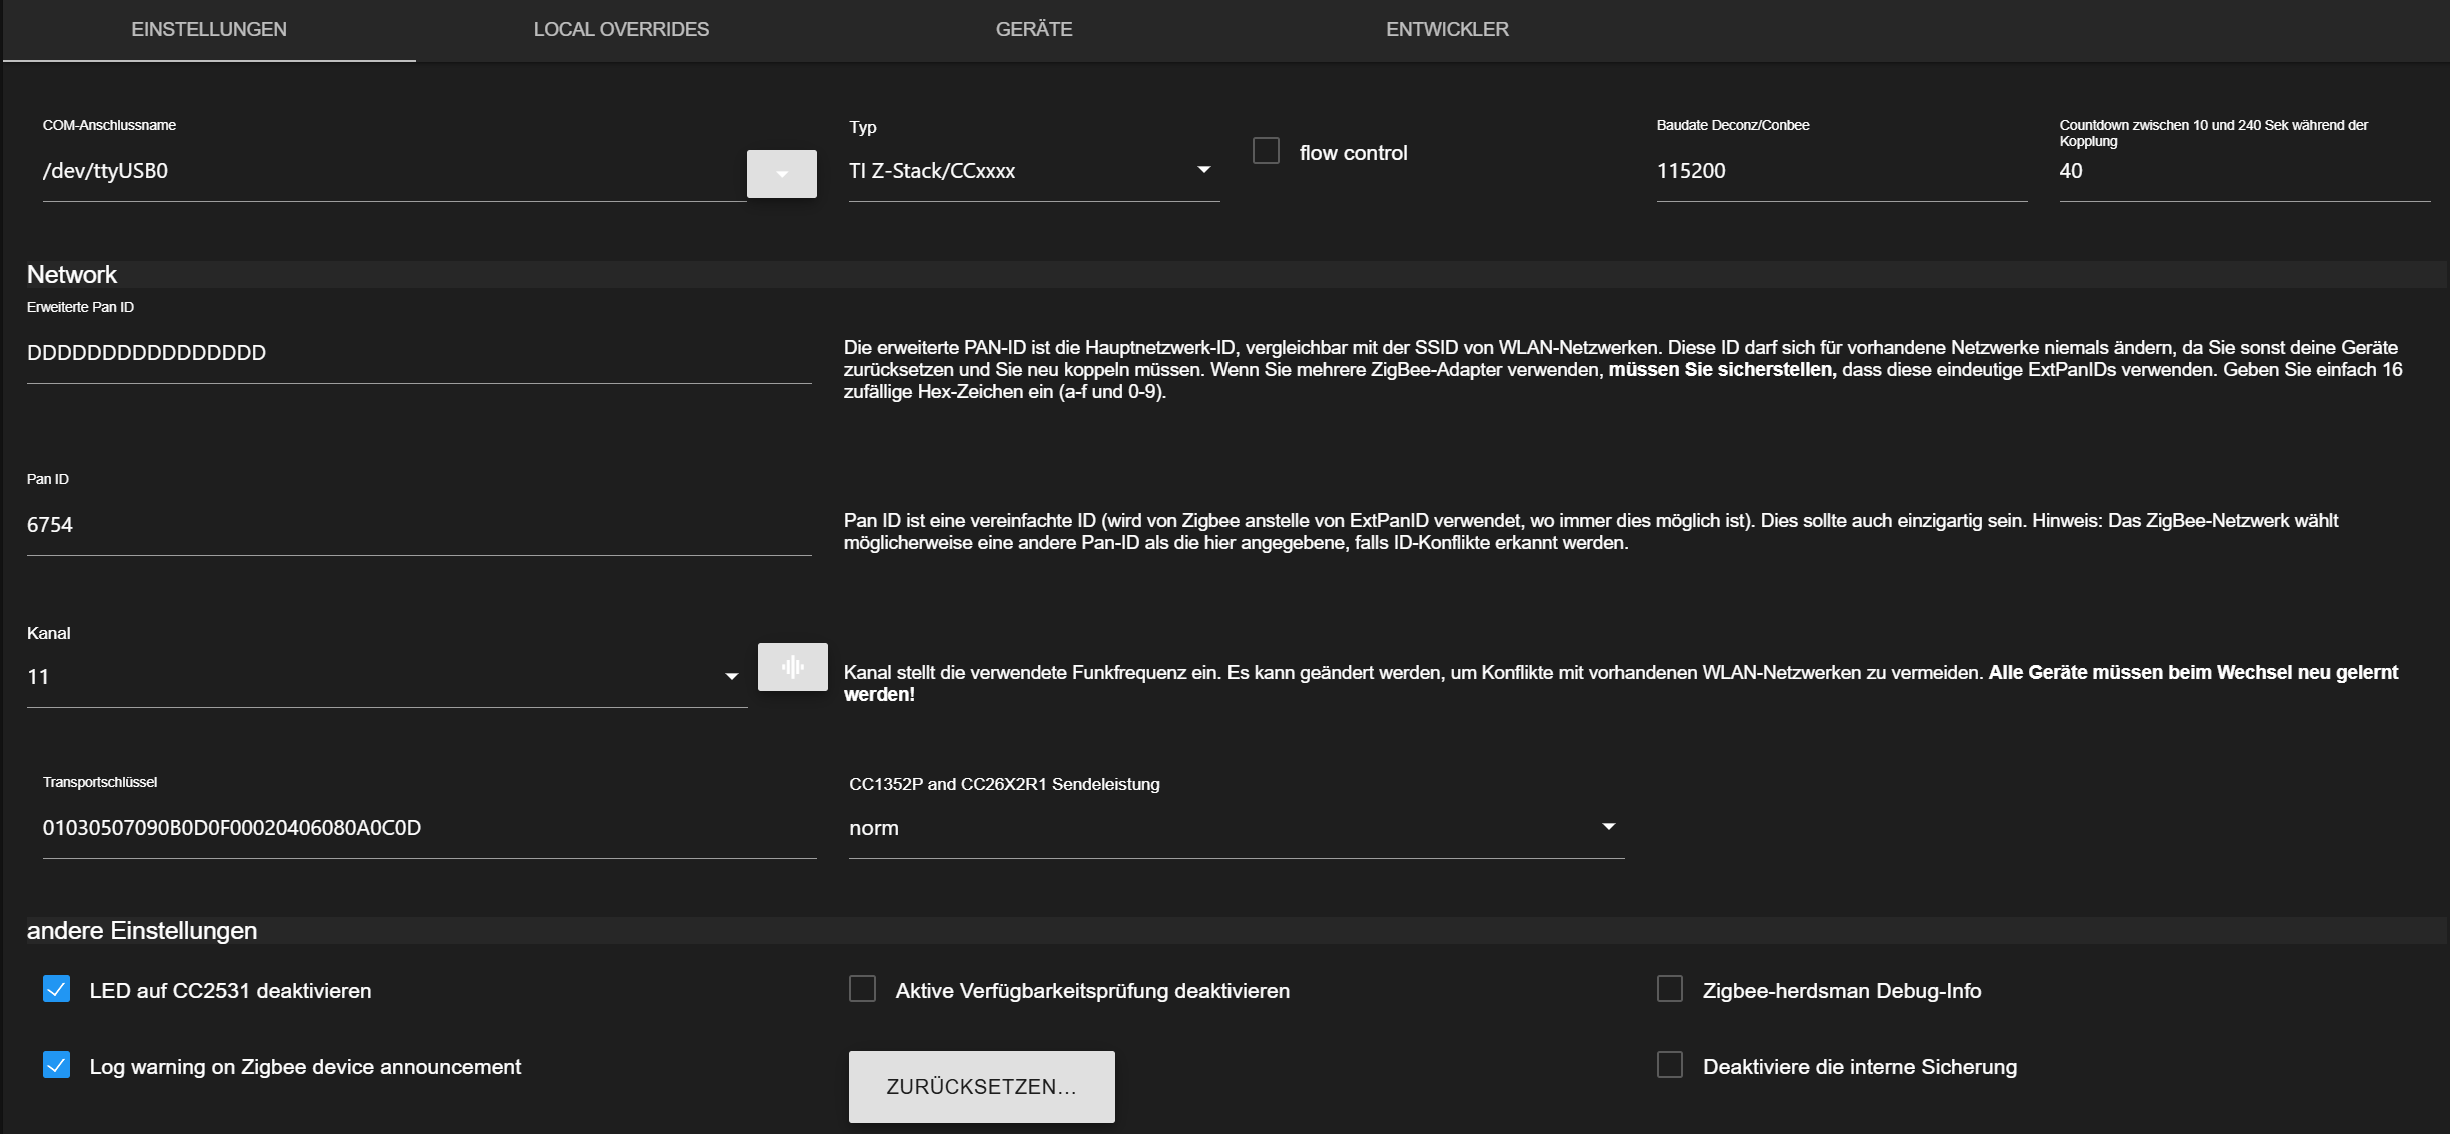The height and width of the screenshot is (1134, 2450).
Task: Click the Transportschlüssel input field
Action: tap(428, 828)
